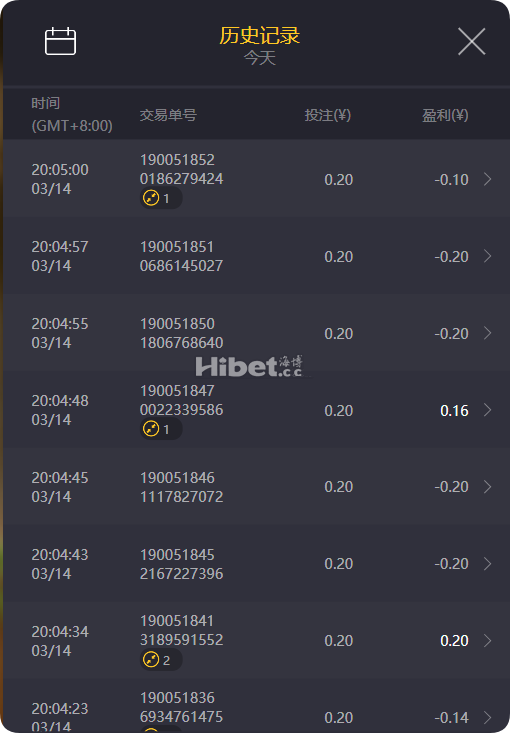510x733 pixels.
Task: Click the 交易单号 column header
Action: pyautogui.click(x=168, y=115)
